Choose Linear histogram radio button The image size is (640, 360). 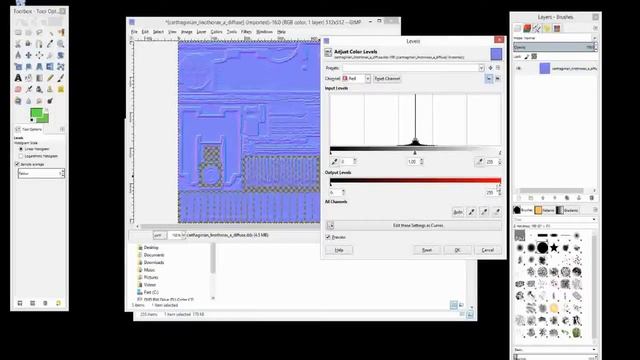pyautogui.click(x=21, y=149)
